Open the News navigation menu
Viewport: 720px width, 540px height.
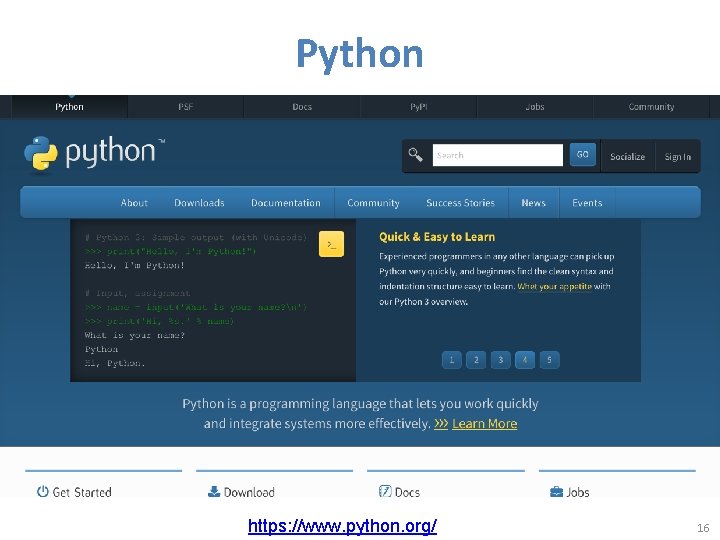point(534,203)
